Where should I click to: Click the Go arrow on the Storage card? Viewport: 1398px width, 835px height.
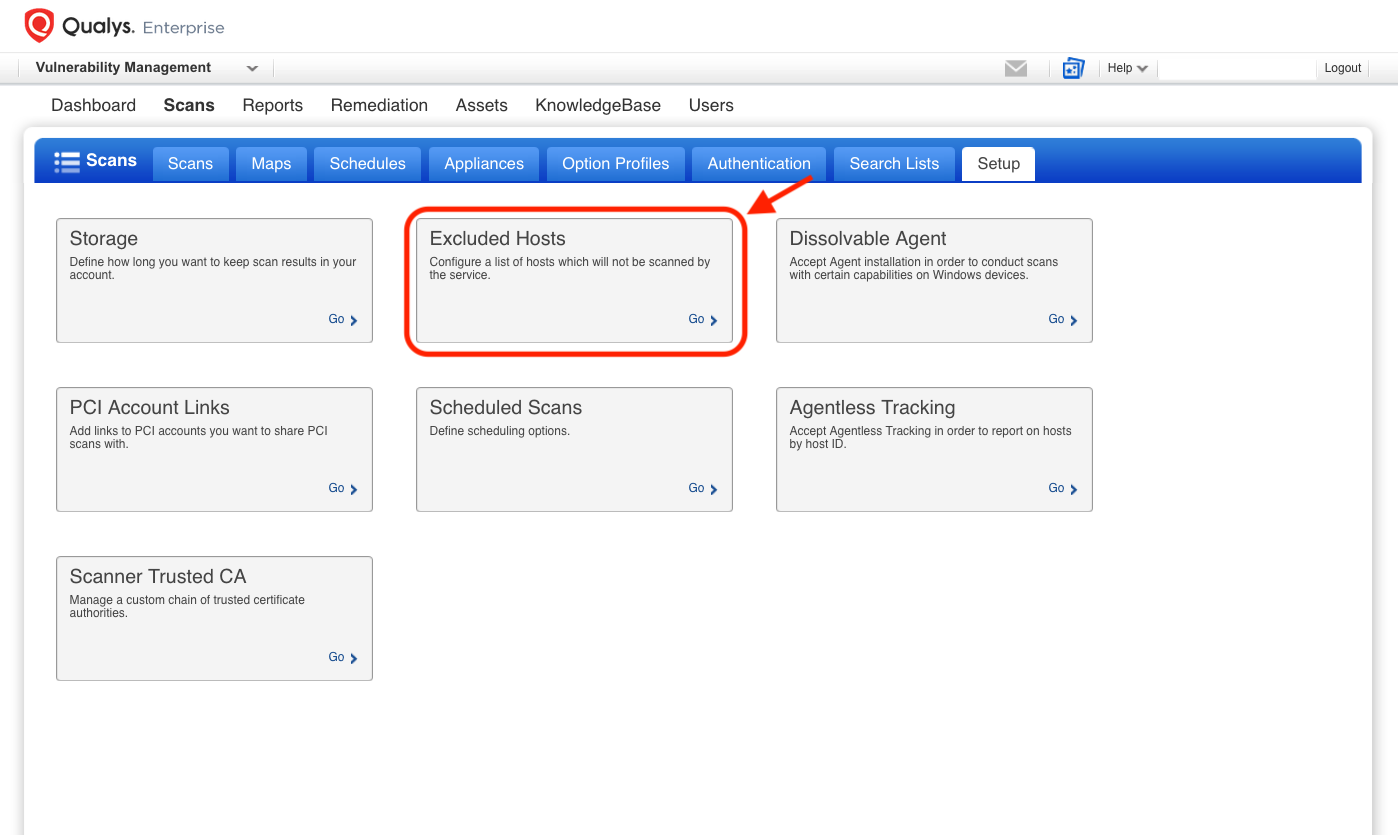click(x=342, y=319)
